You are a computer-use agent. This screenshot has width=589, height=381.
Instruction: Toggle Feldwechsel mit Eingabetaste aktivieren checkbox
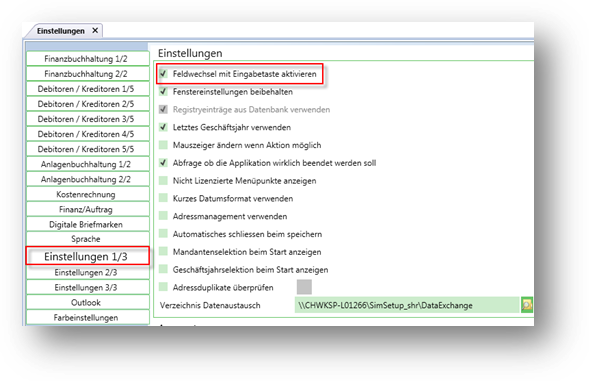coord(163,74)
